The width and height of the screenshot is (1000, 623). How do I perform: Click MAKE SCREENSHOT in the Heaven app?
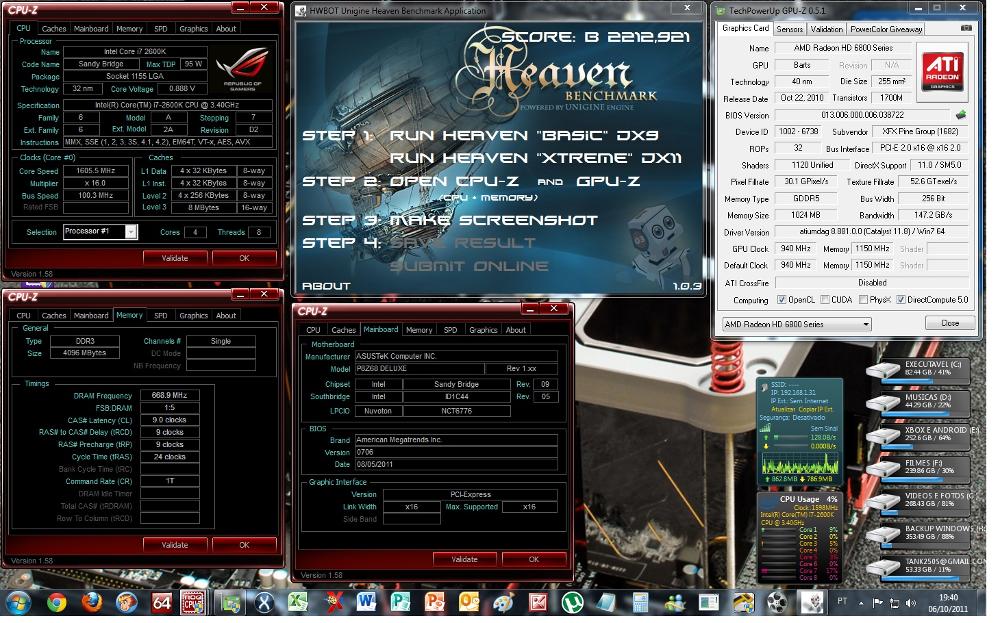click(x=494, y=220)
